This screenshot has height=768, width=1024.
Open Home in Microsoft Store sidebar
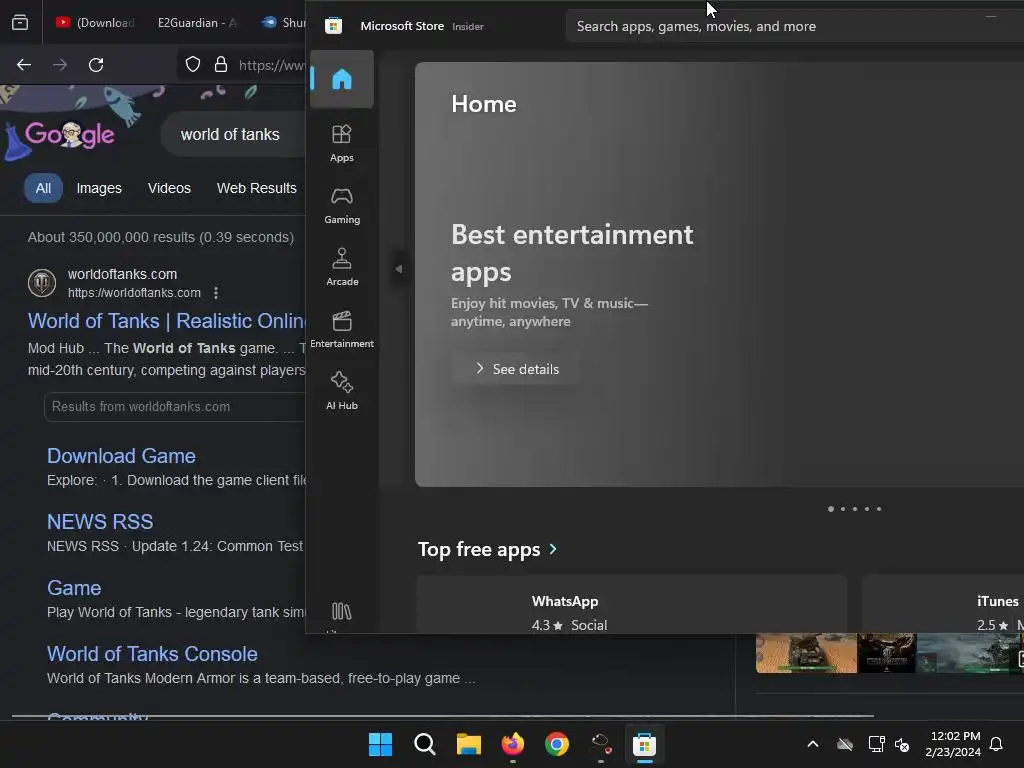[342, 79]
